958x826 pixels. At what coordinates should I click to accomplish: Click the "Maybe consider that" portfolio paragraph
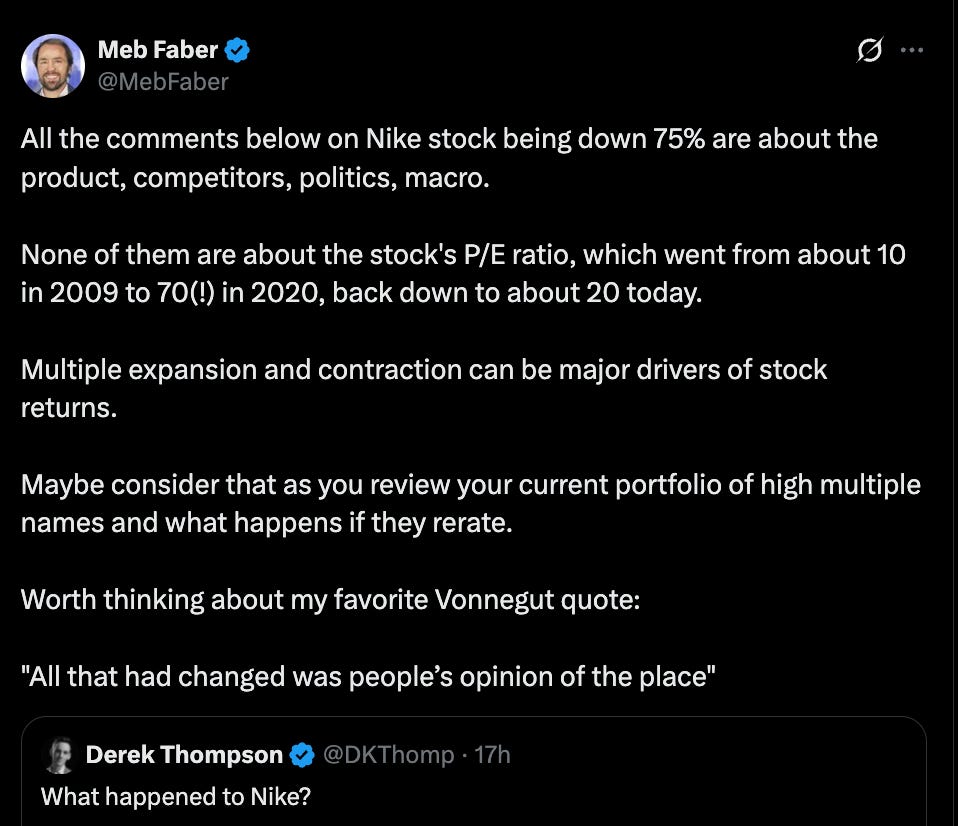tap(470, 504)
